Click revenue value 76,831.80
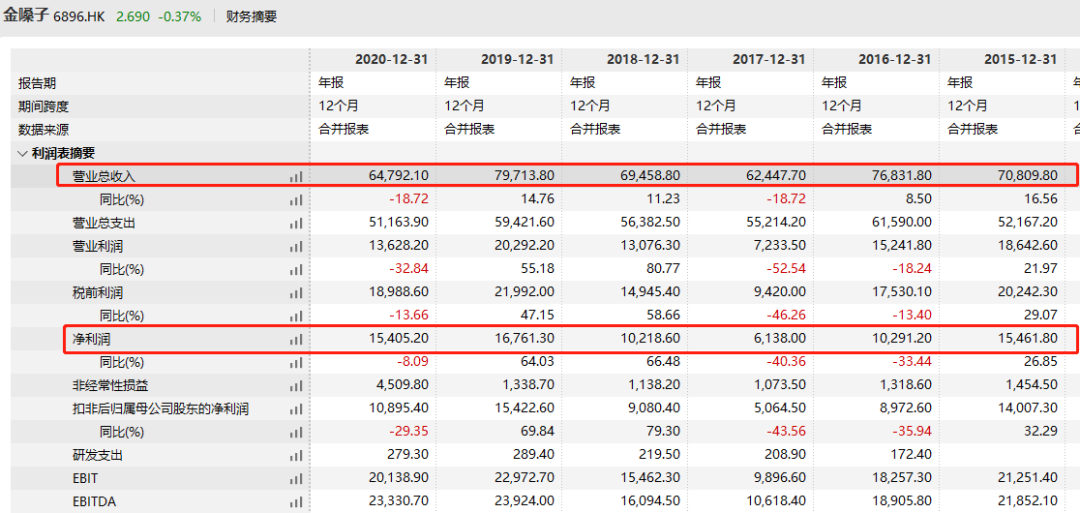 pos(902,176)
